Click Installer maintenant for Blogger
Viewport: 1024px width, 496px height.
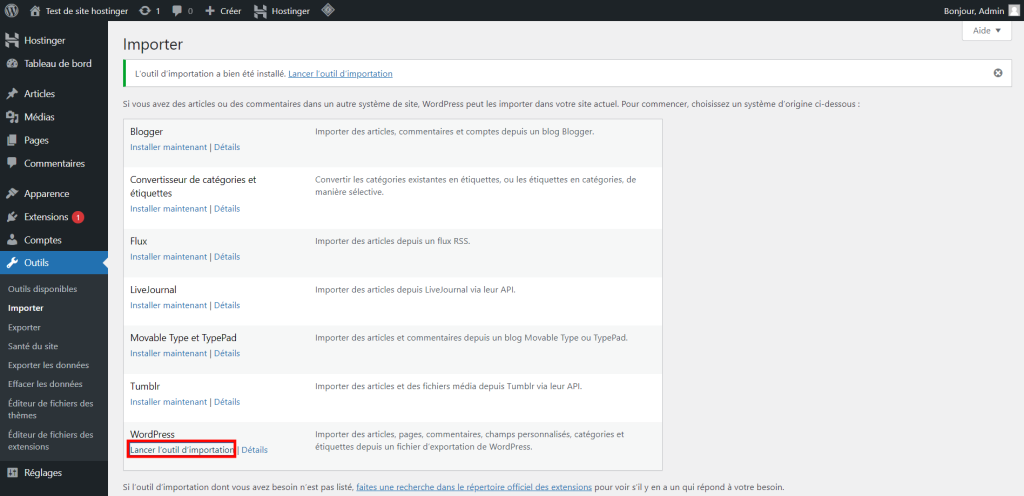[x=168, y=148]
